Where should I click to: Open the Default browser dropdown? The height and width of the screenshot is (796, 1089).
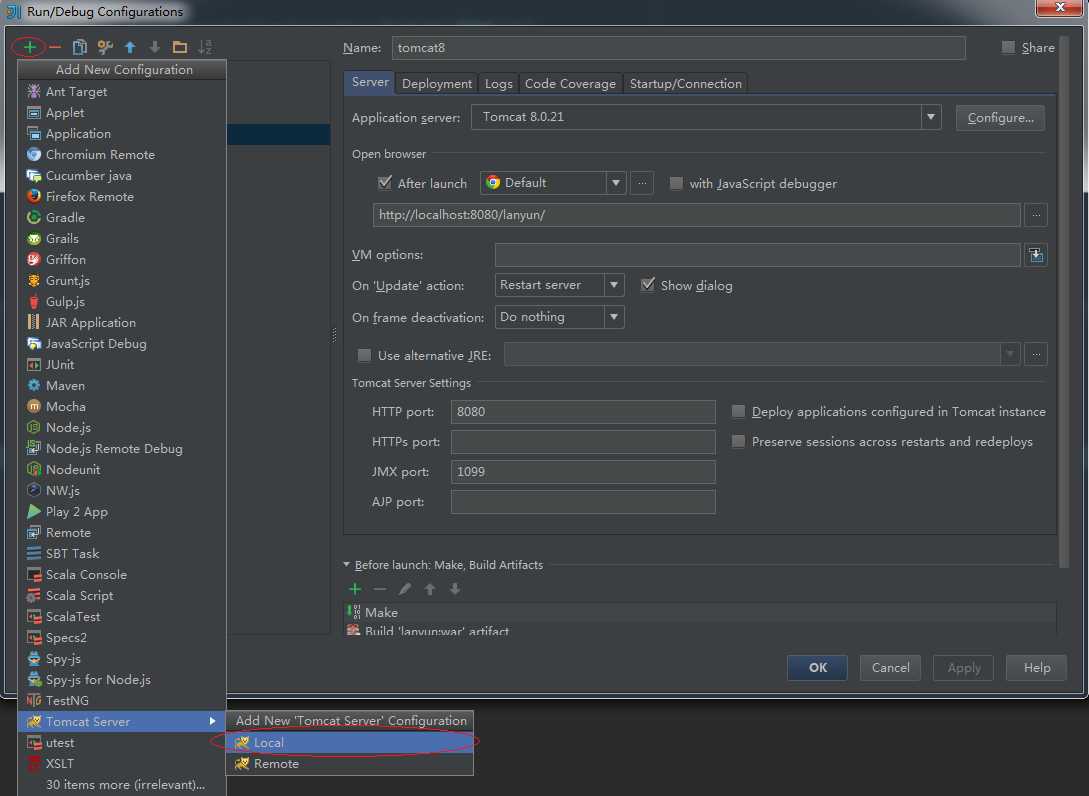[615, 183]
